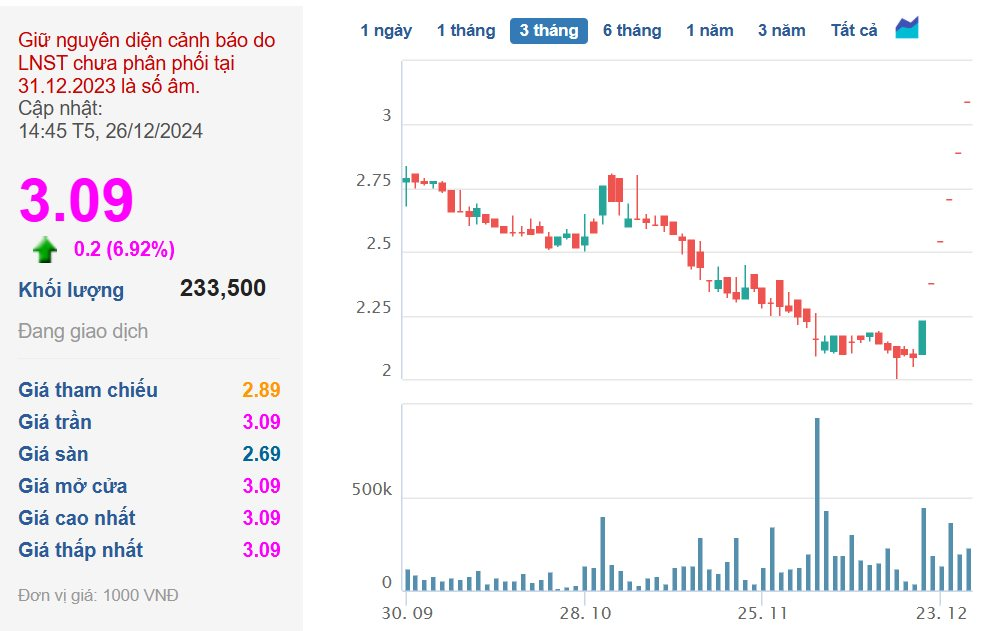Viewport: 995px width, 631px height.
Task: Click the green up-arrow price change icon
Action: point(45,249)
